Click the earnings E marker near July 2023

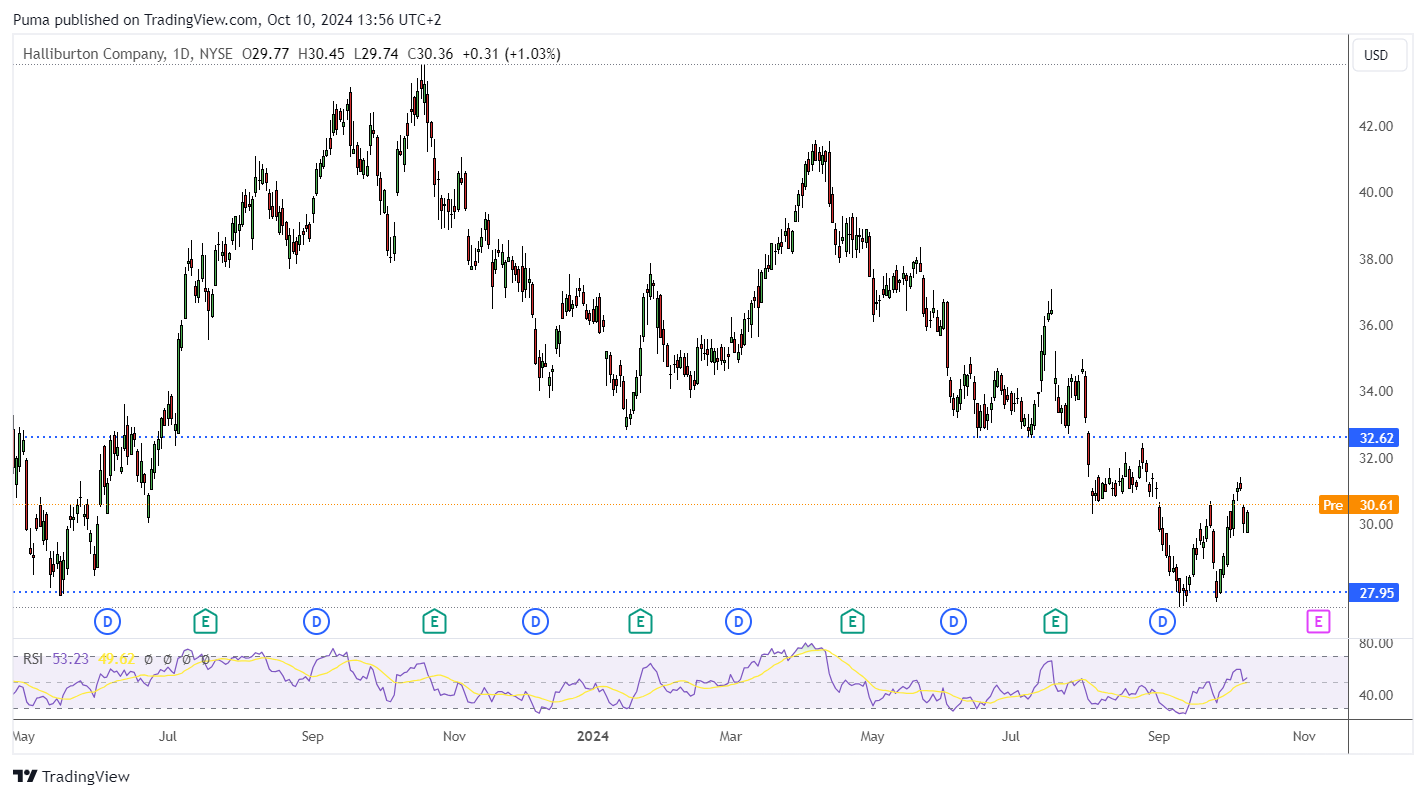(x=205, y=622)
